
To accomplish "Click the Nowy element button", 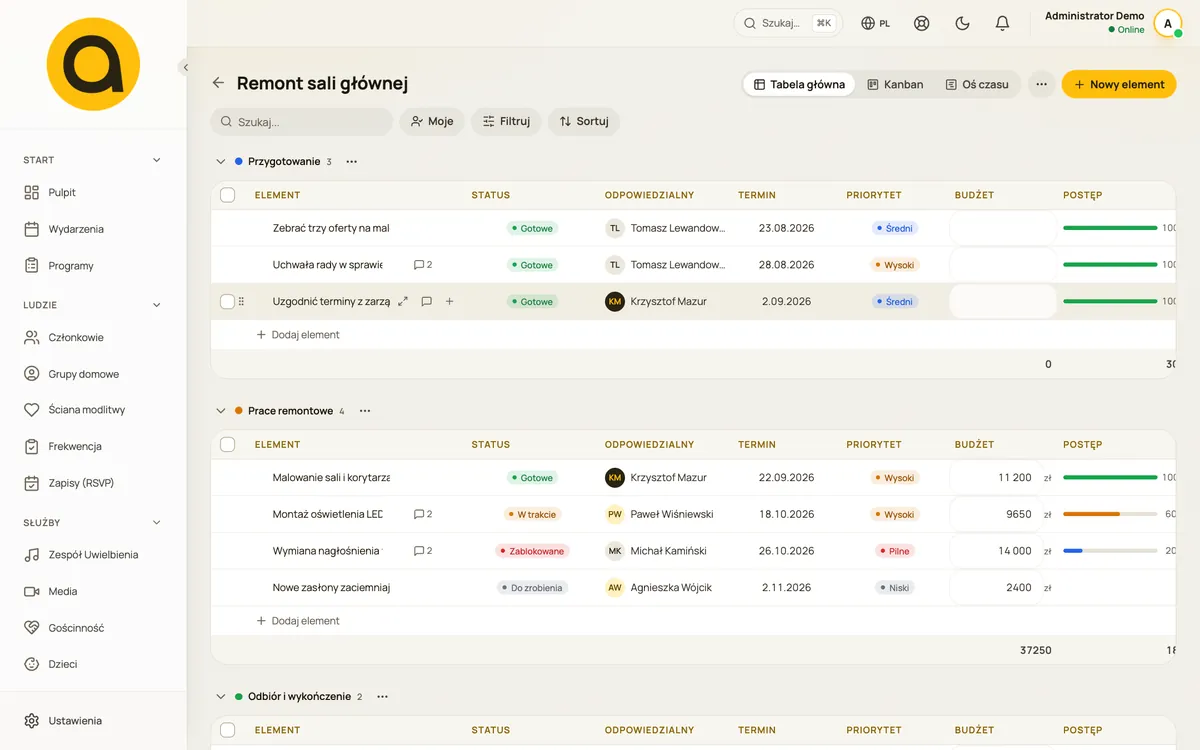I will coord(1119,84).
